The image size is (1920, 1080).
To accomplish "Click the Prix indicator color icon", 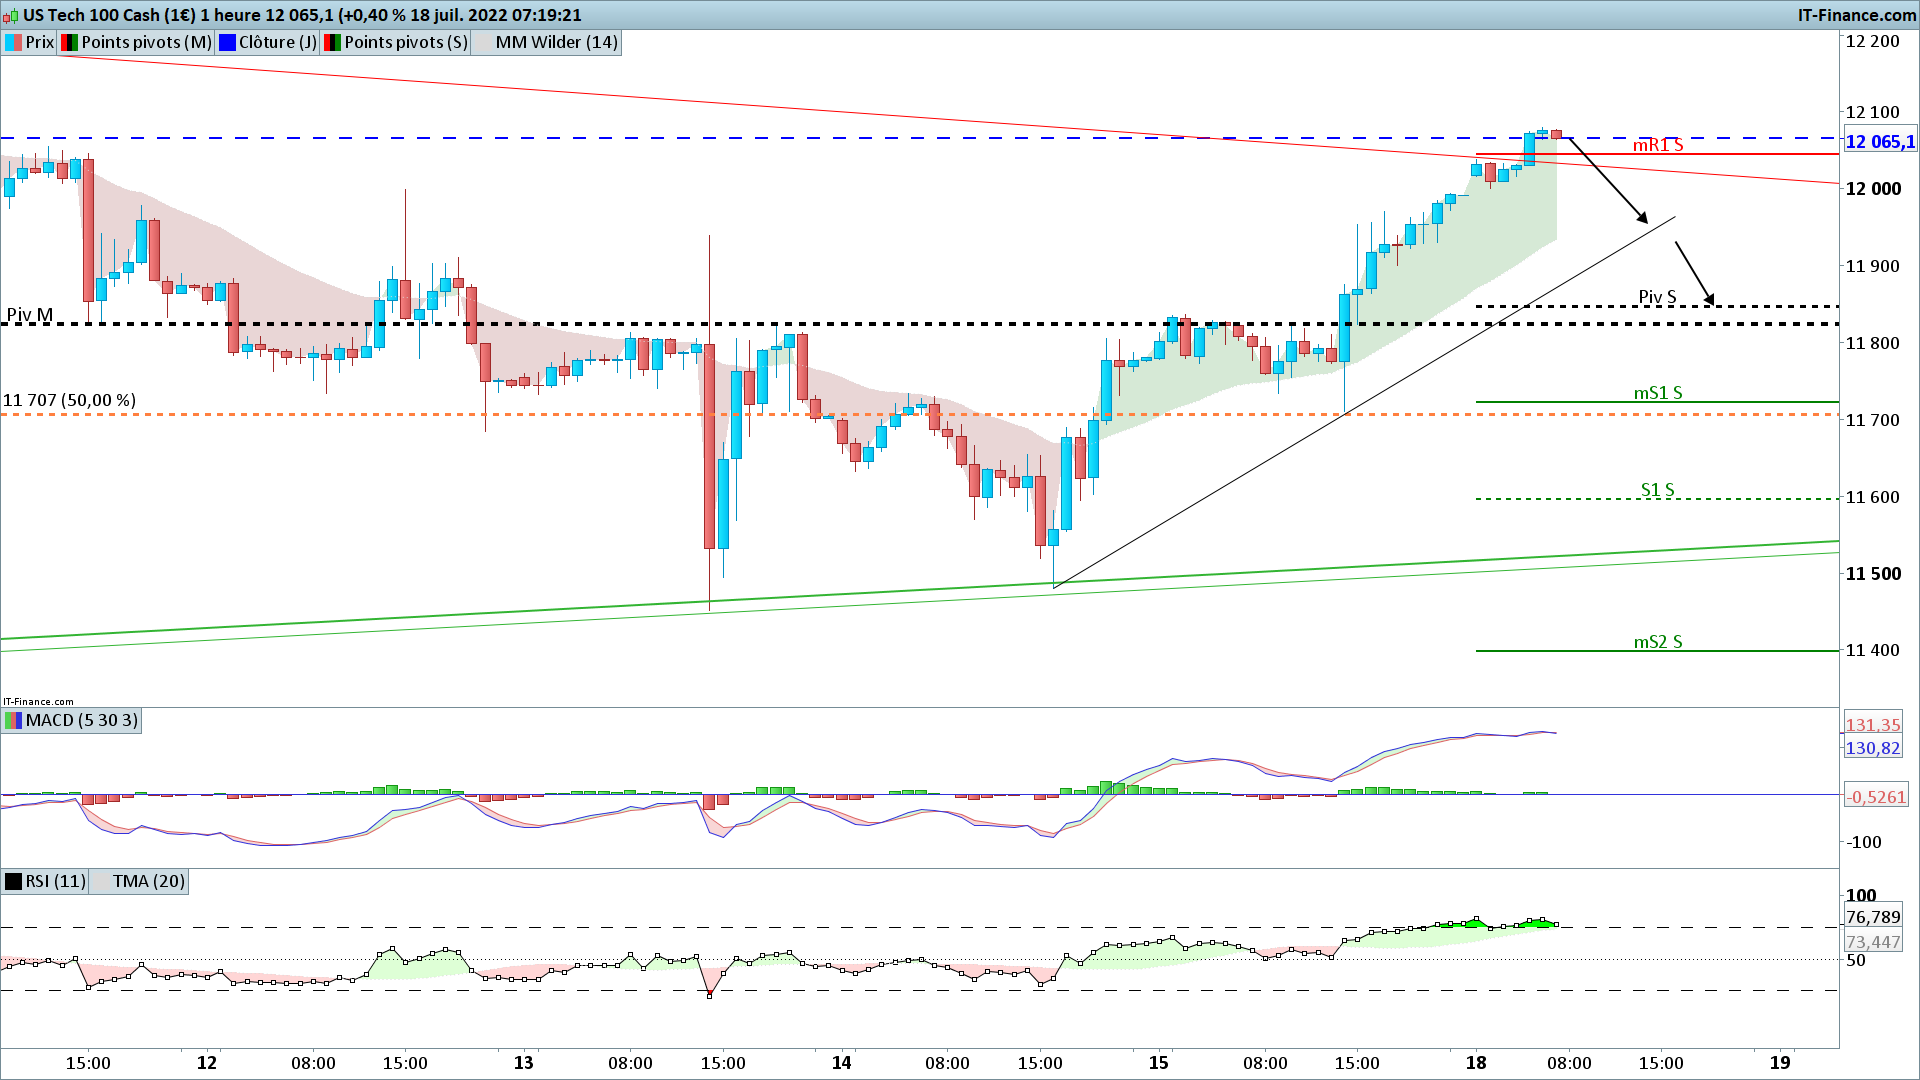I will 14,42.
